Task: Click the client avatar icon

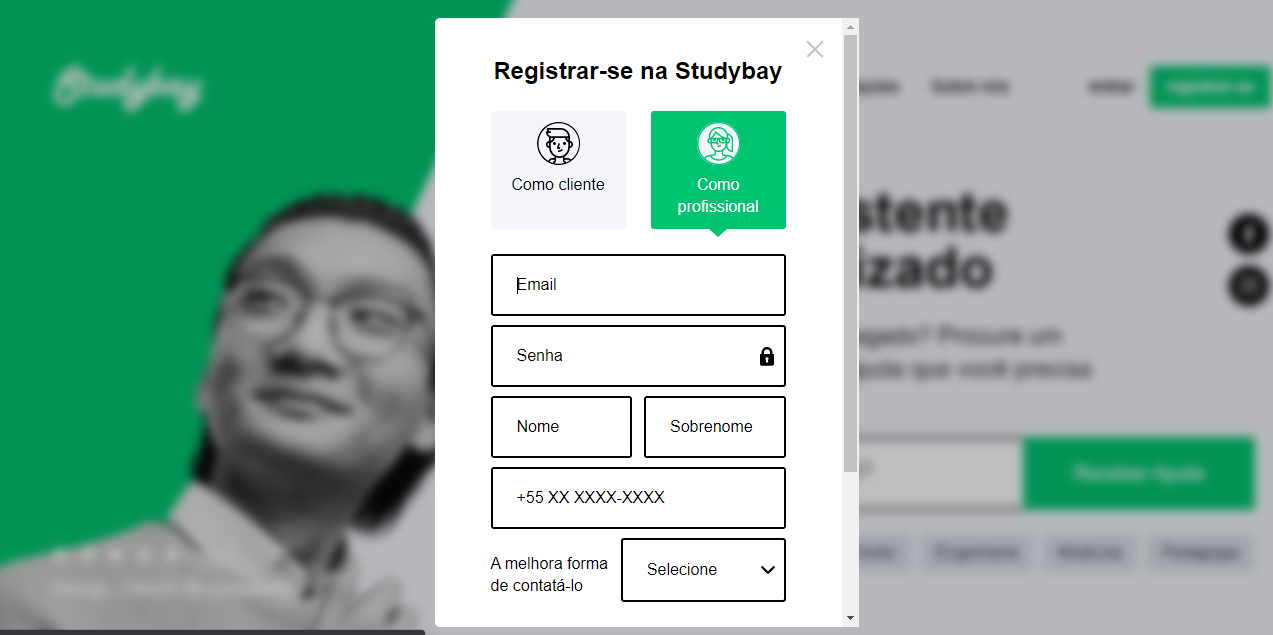Action: click(x=558, y=144)
